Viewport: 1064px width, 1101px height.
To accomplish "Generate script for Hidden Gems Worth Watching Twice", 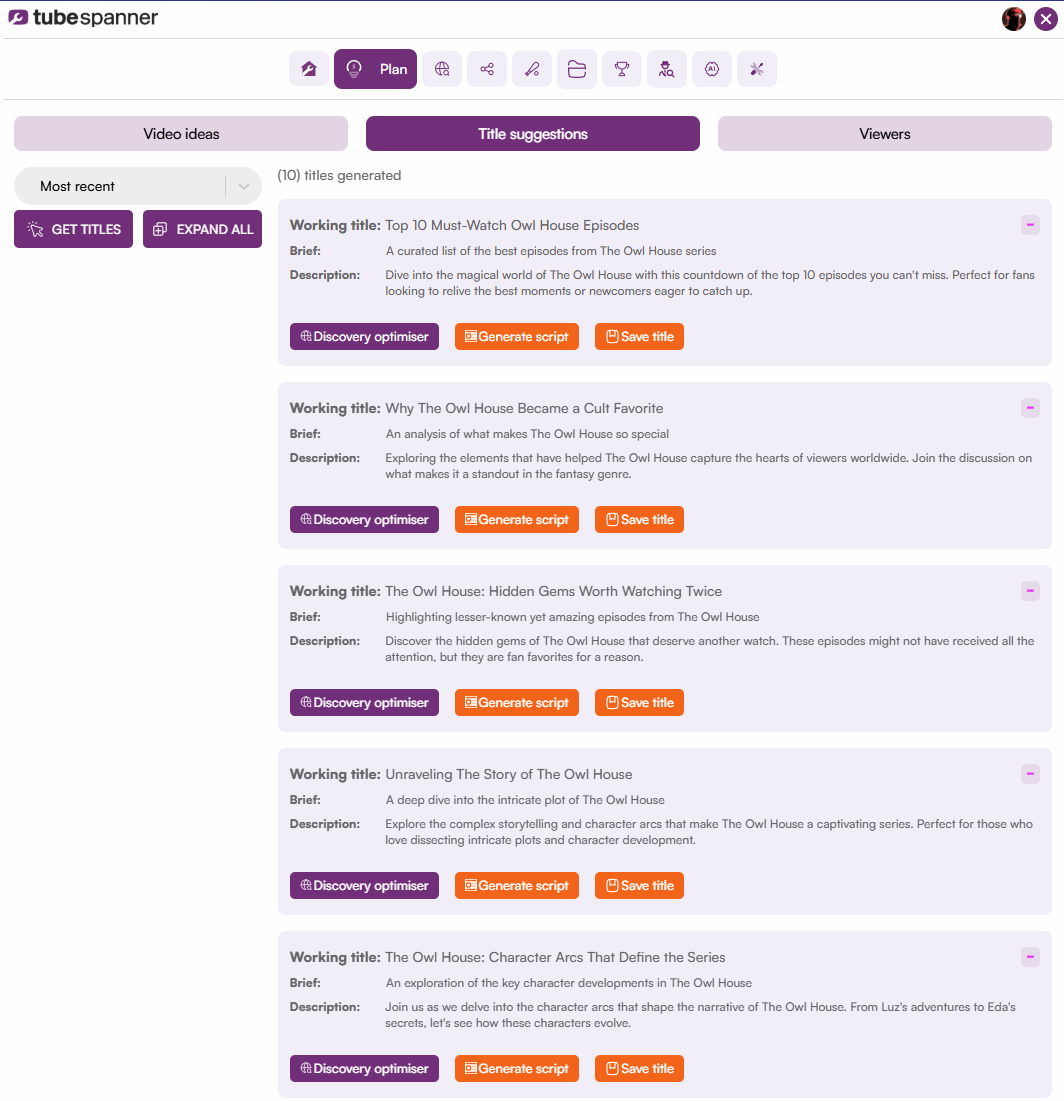I will [x=517, y=702].
